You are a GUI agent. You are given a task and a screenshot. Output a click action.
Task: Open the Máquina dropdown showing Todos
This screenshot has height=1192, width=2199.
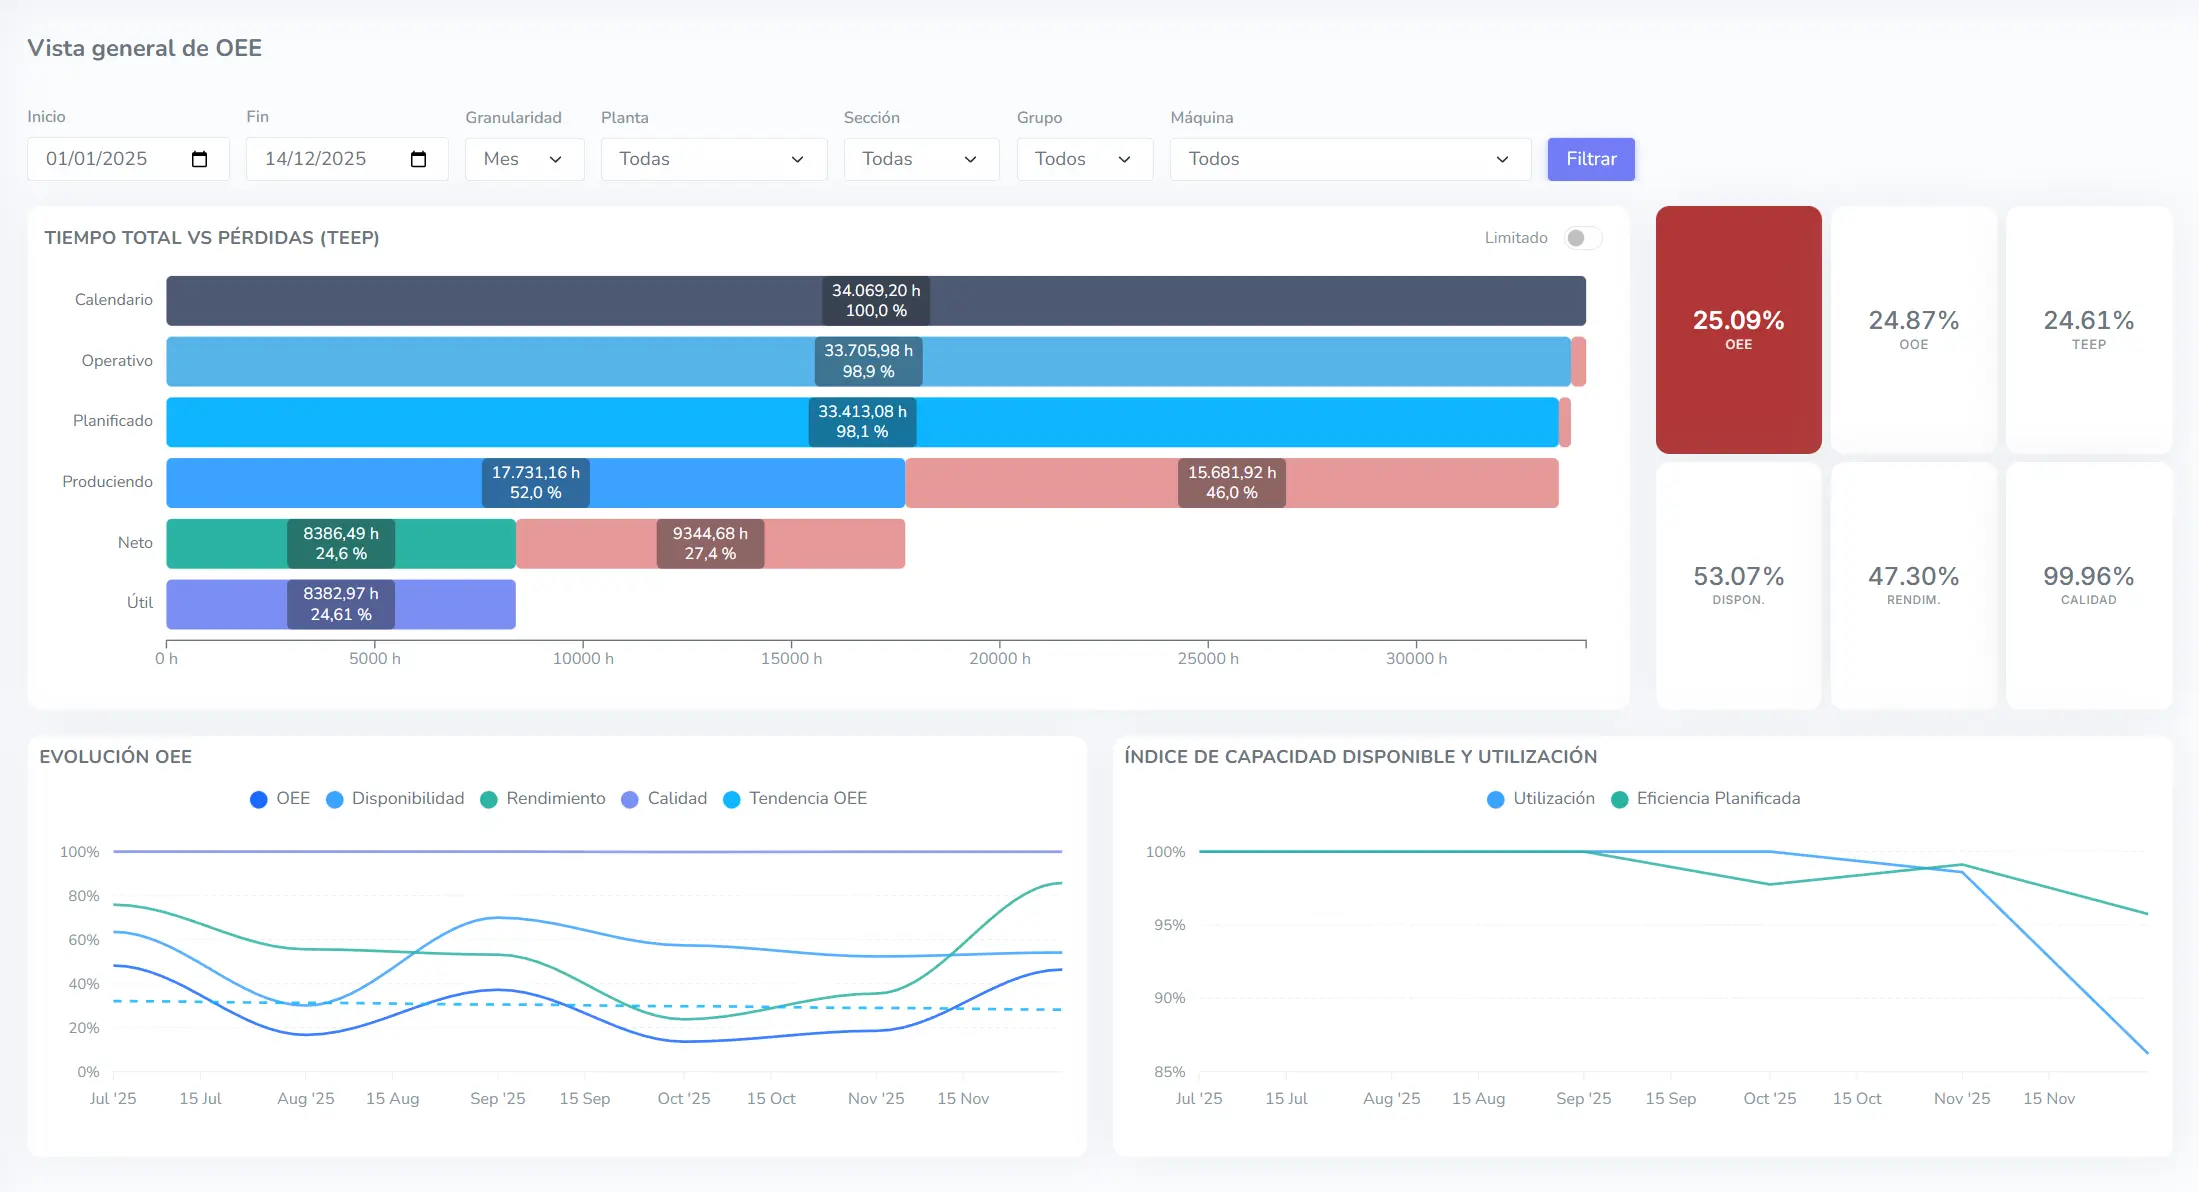click(1349, 158)
